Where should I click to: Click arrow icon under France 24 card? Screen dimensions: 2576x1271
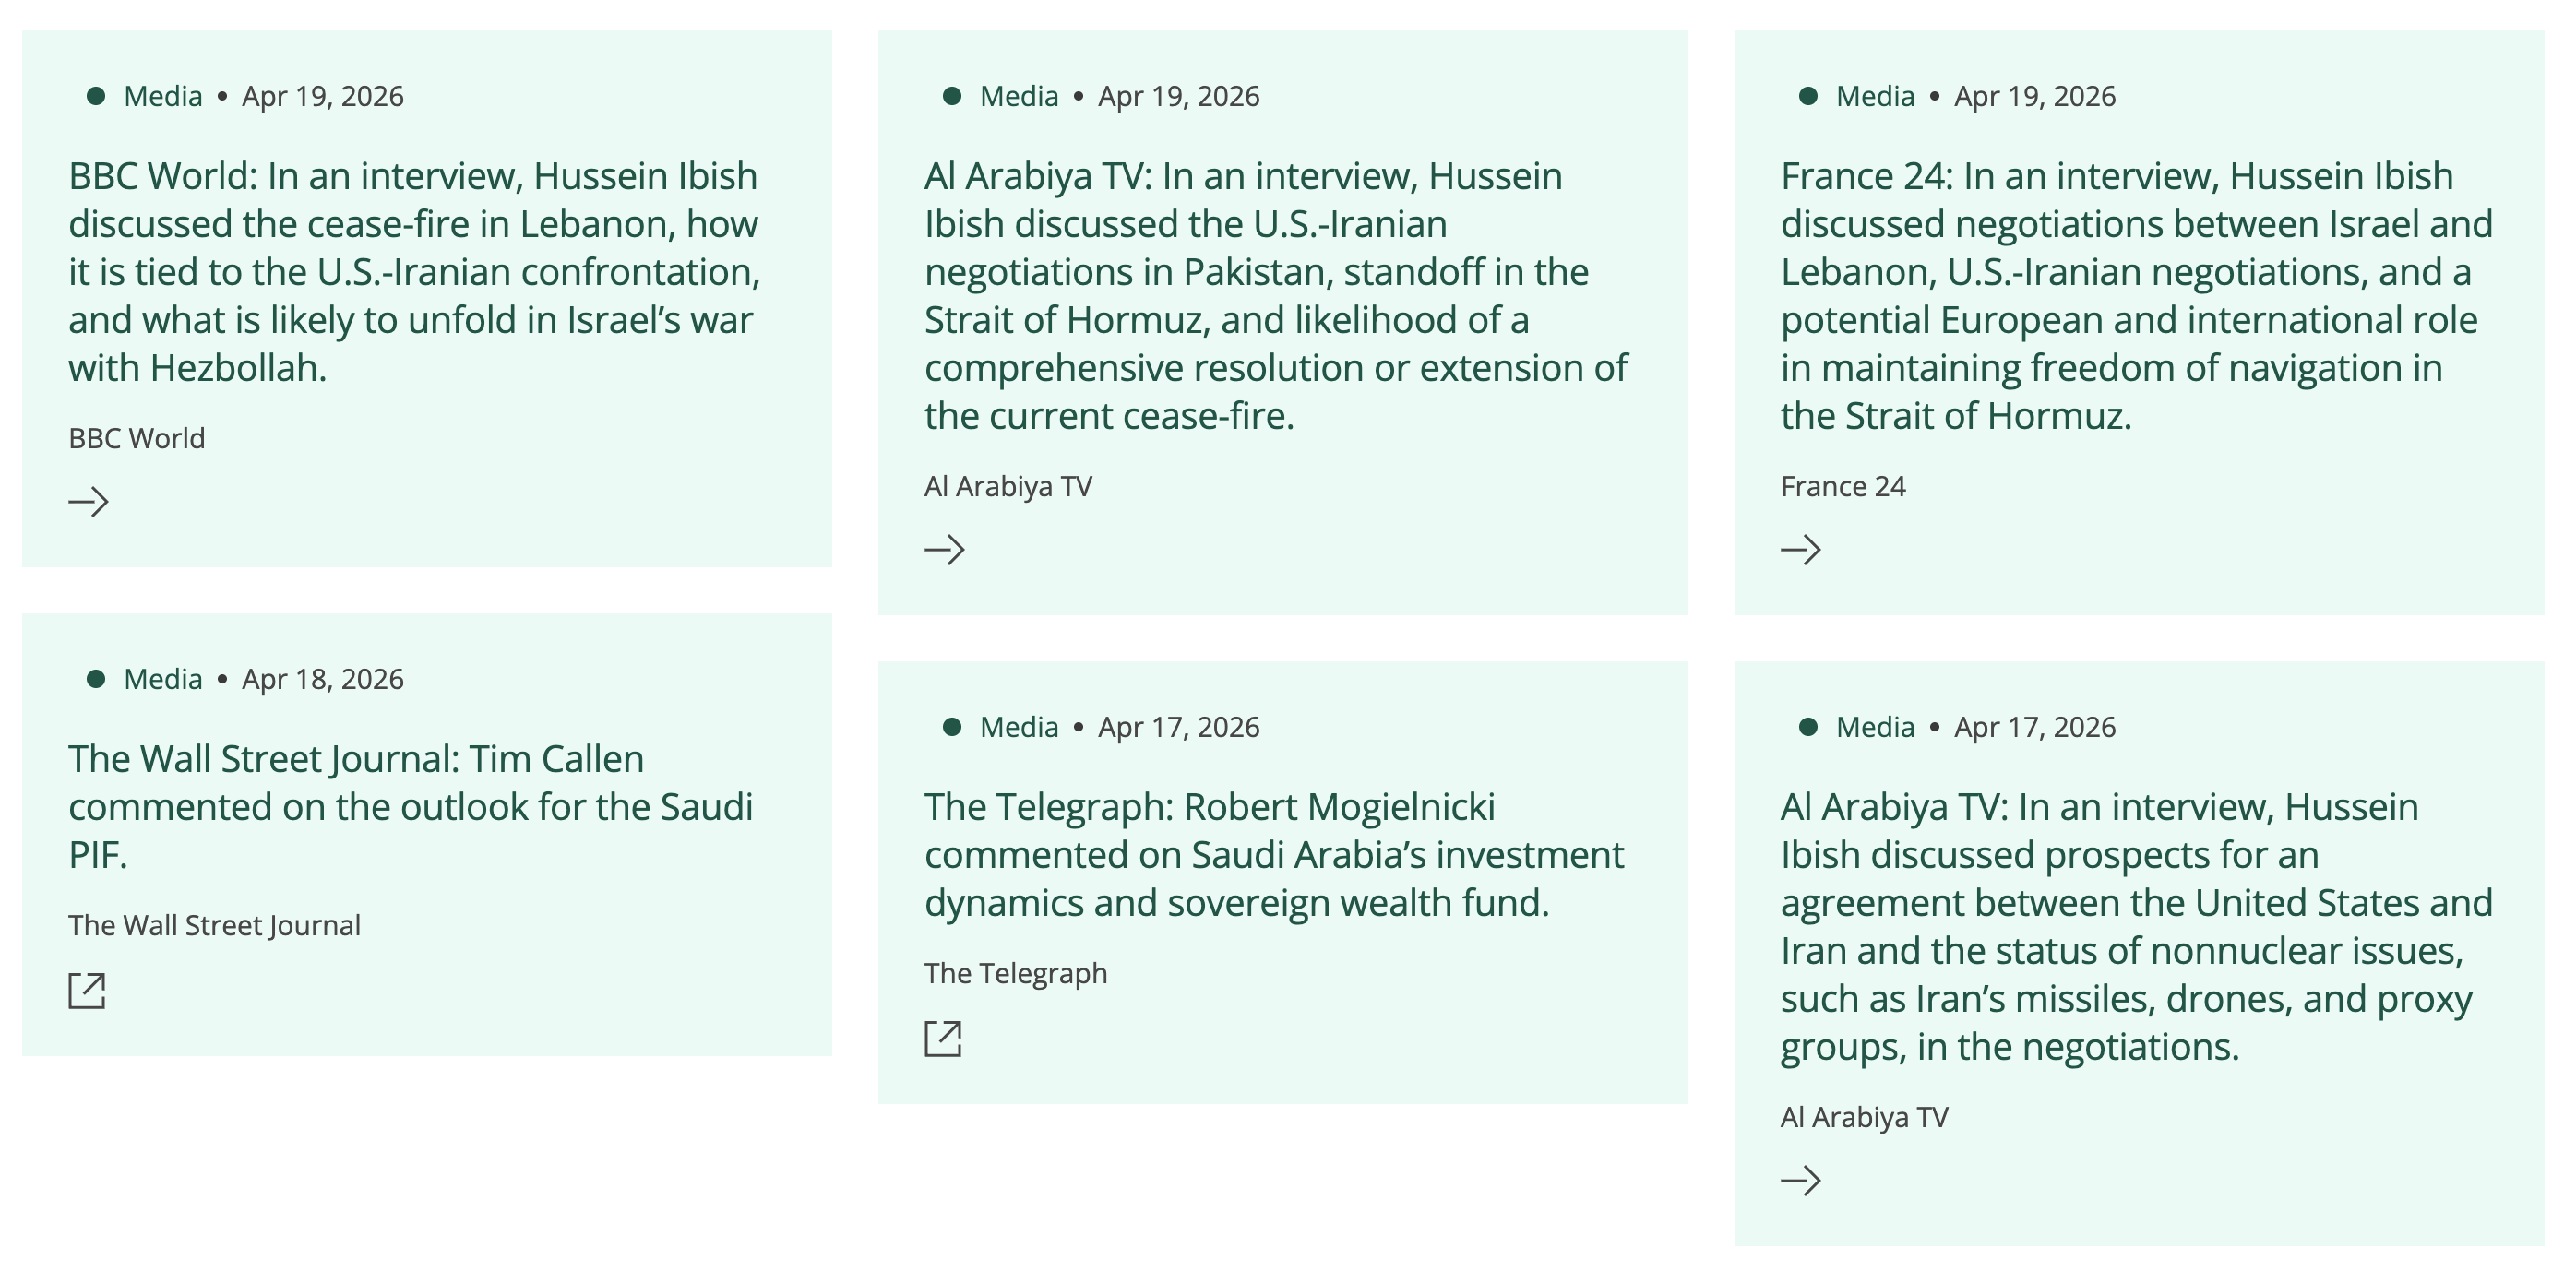(x=1800, y=549)
